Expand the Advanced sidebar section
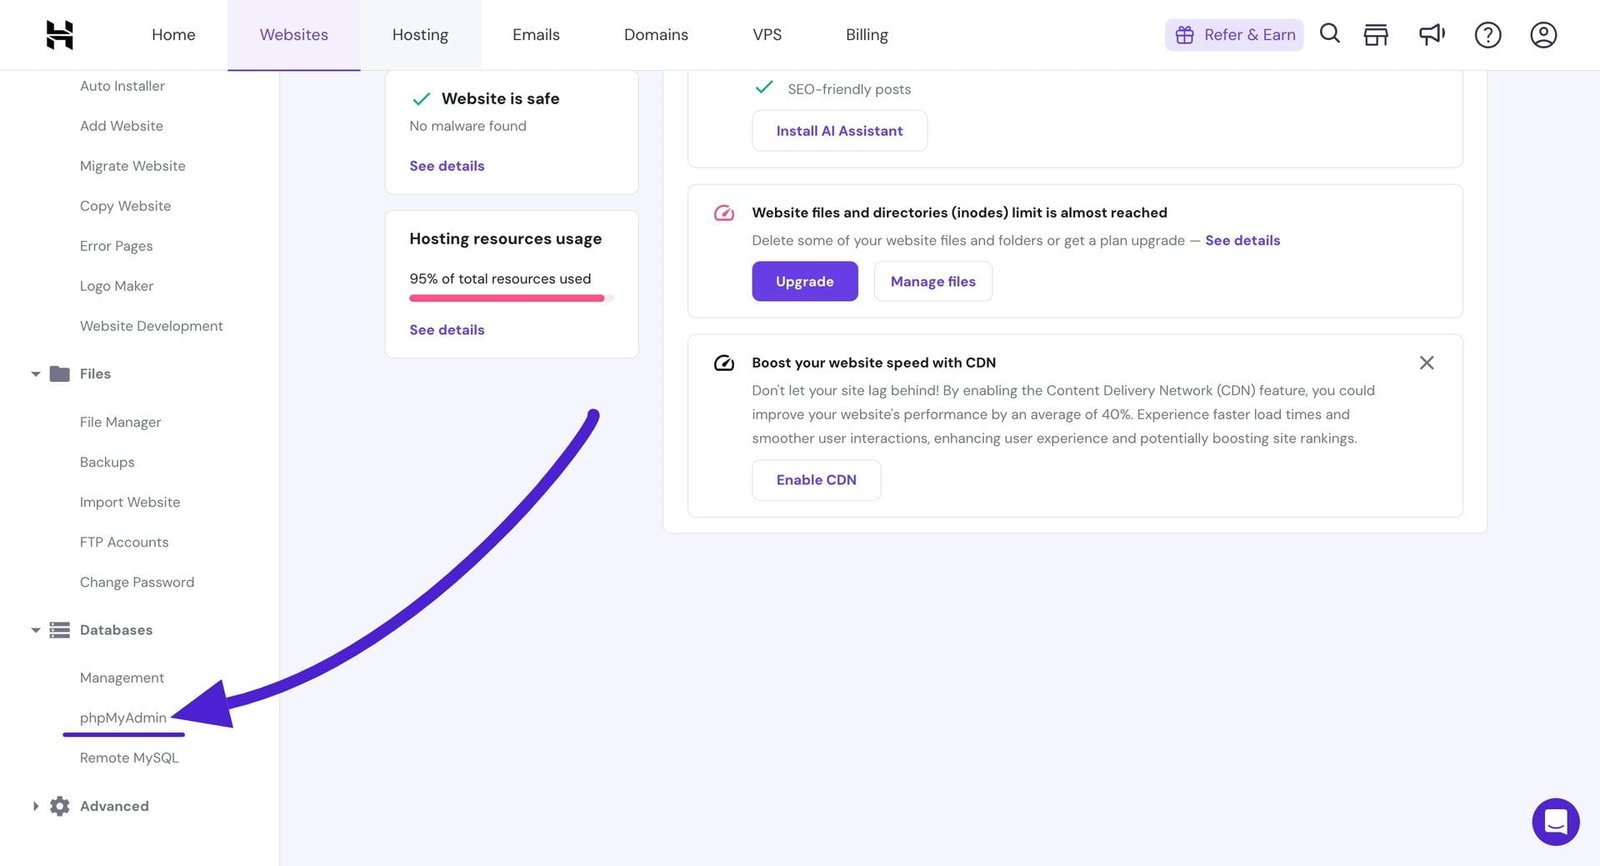This screenshot has width=1600, height=866. 36,806
